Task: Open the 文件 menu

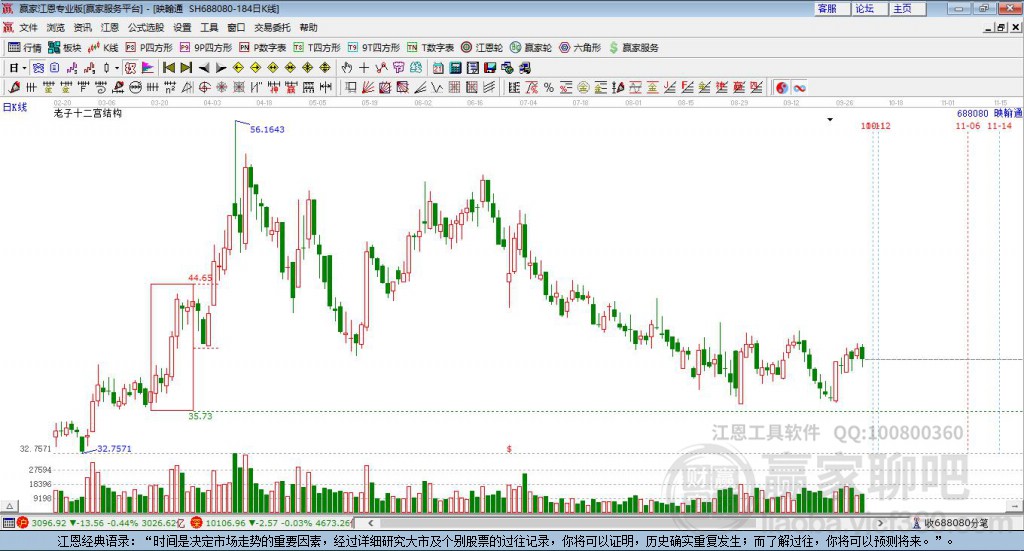Action: 28,27
